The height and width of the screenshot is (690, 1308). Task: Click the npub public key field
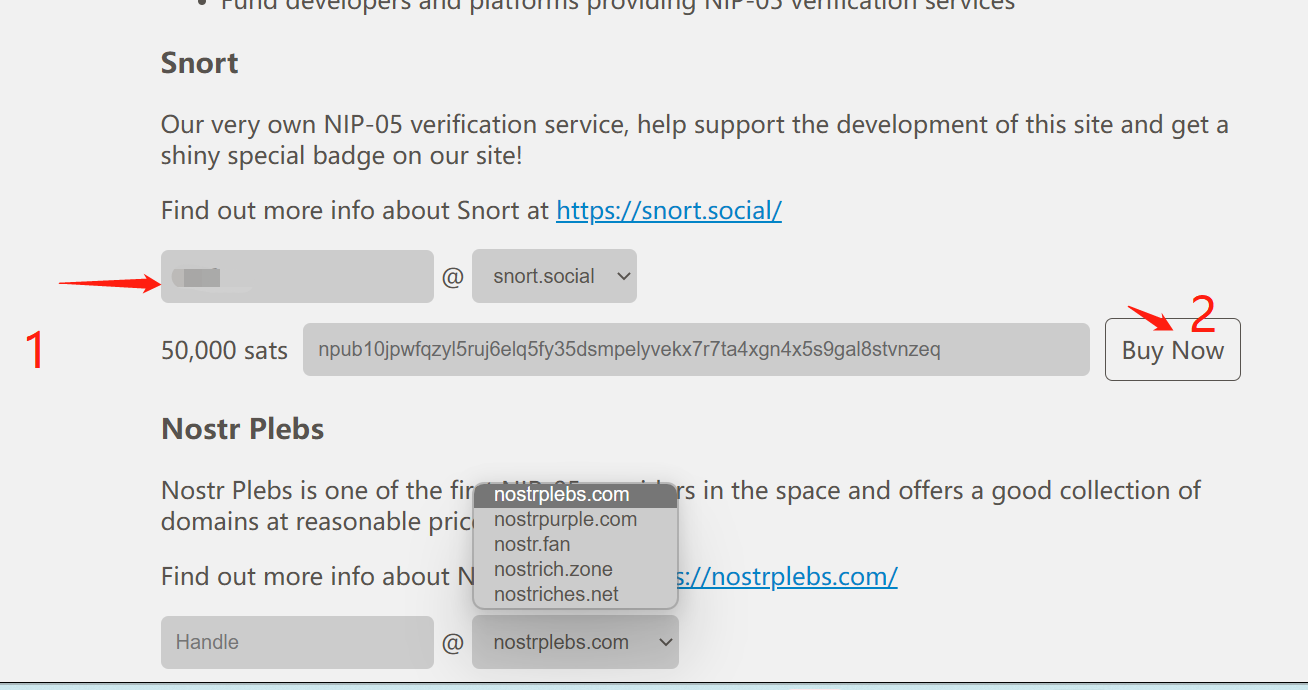tap(696, 350)
